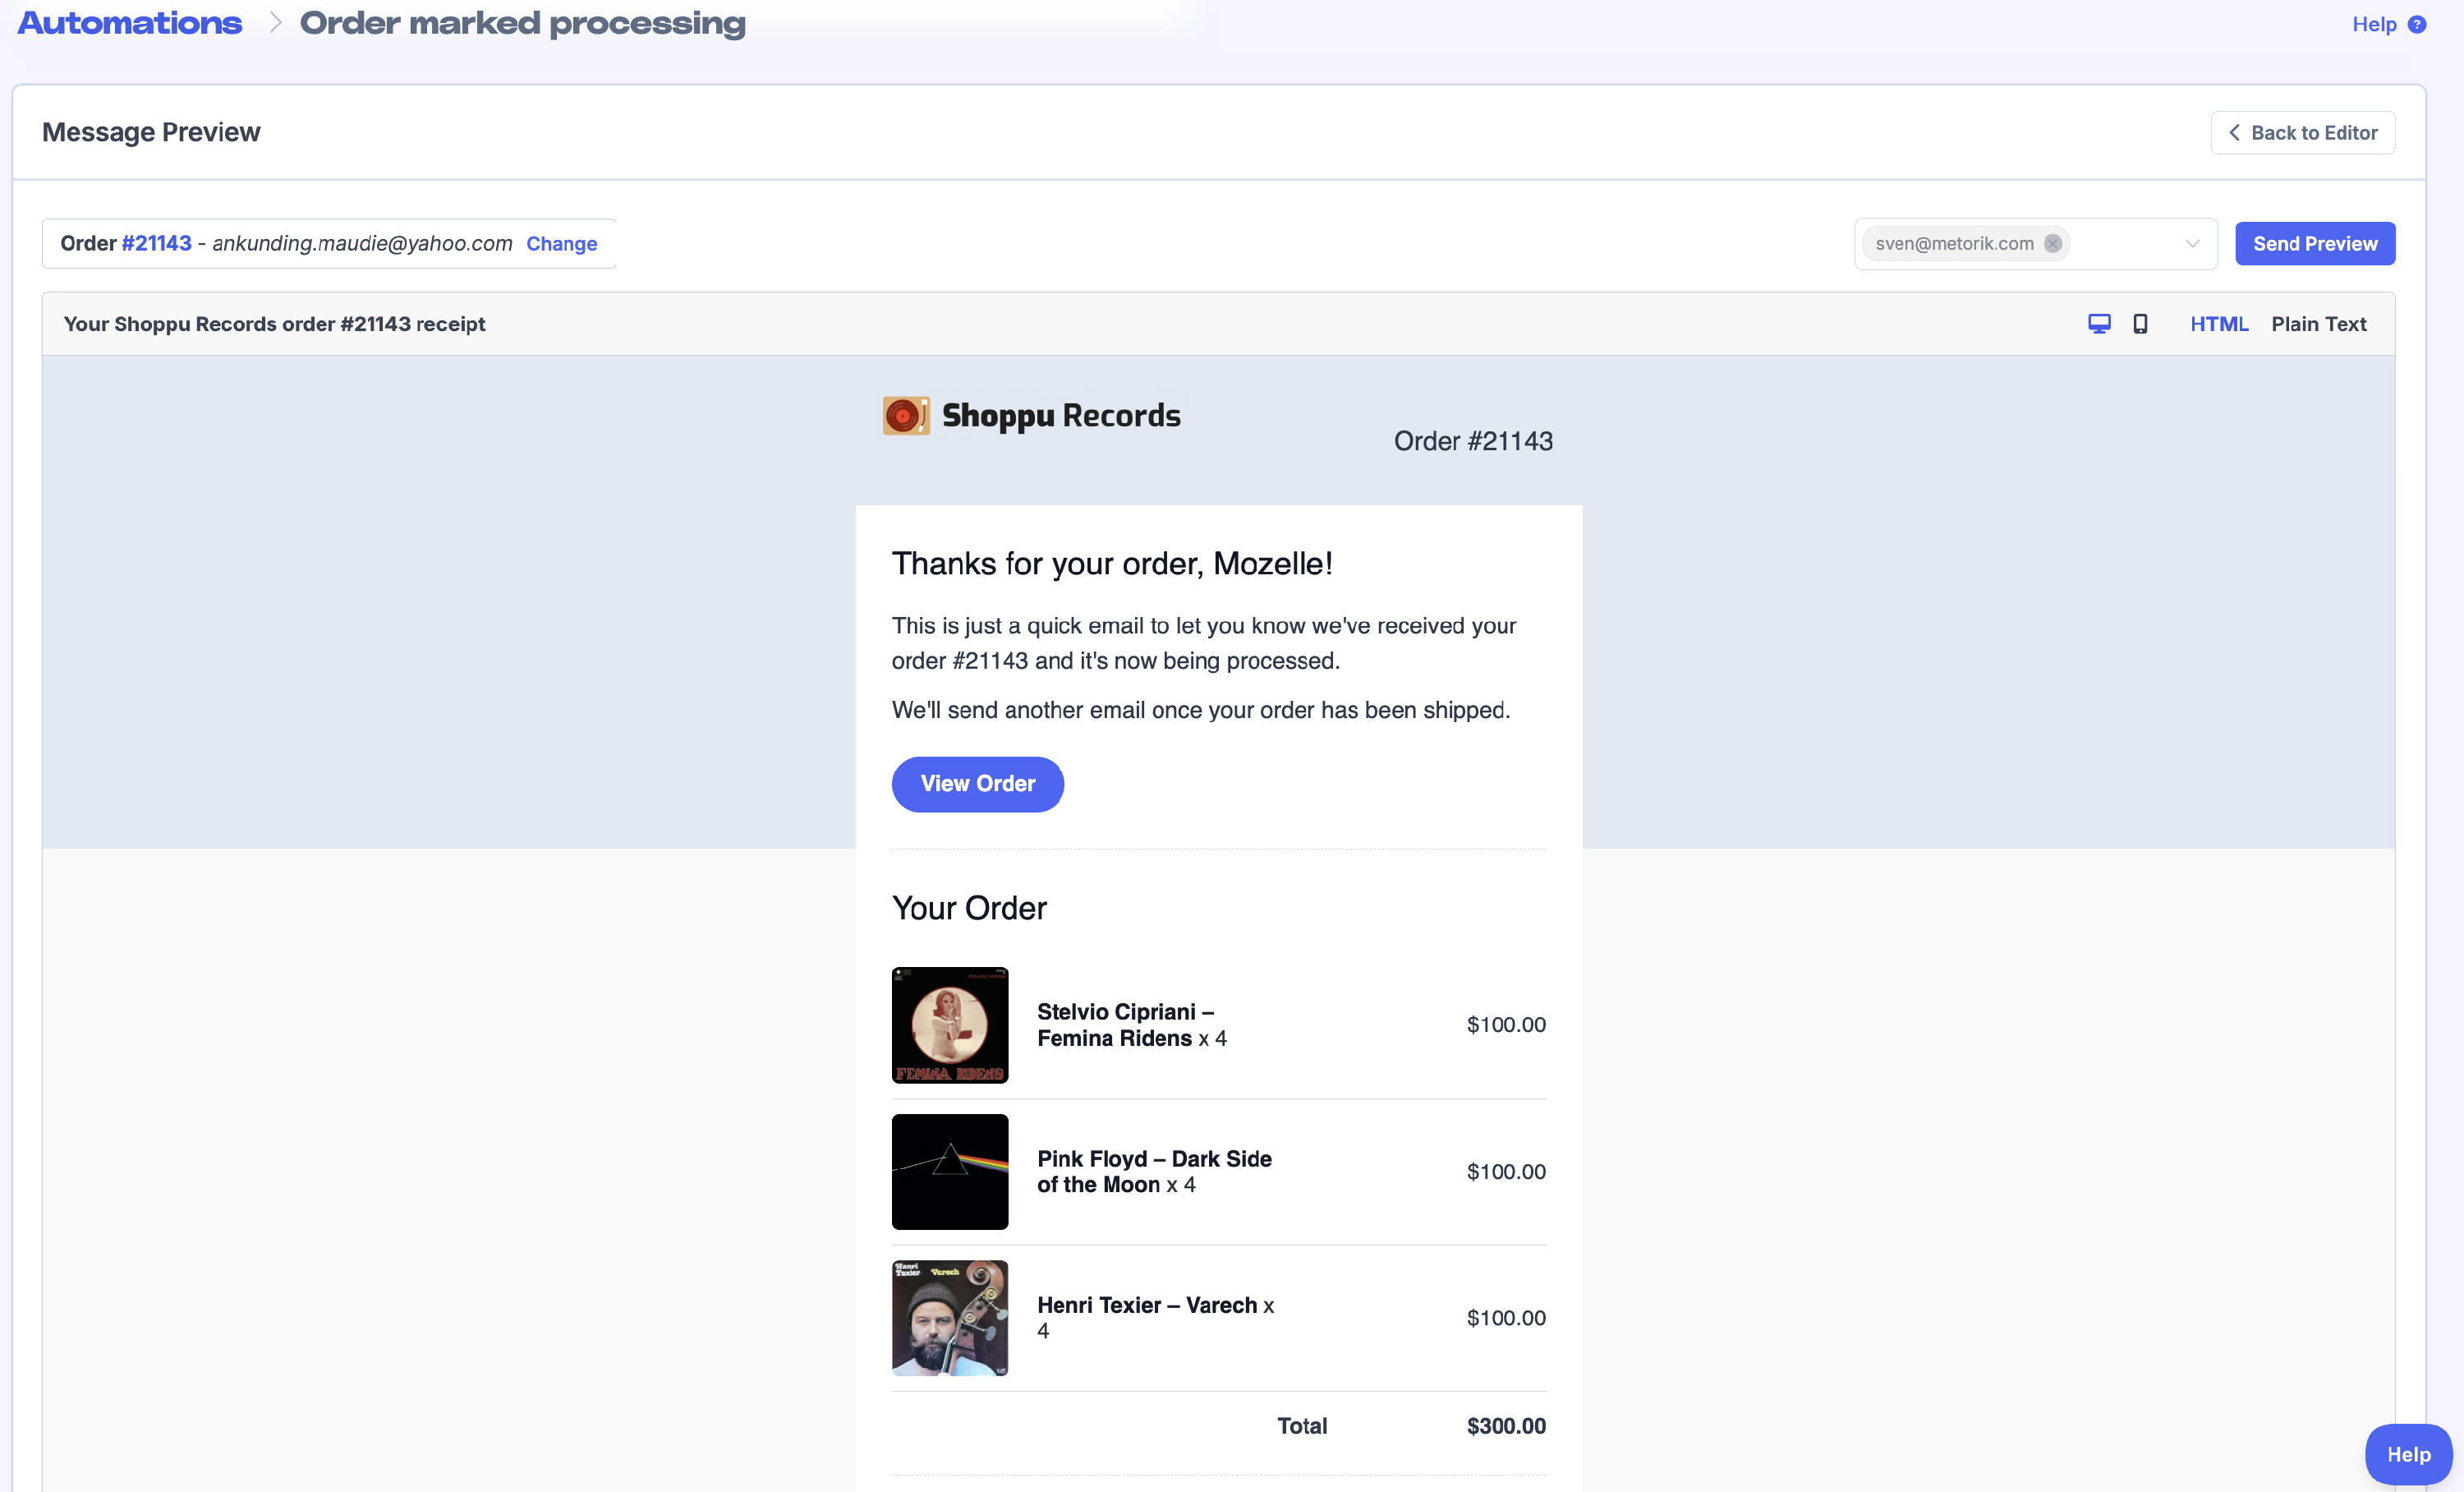Image resolution: width=2464 pixels, height=1492 pixels.
Task: Click the Help question mark icon
Action: [x=2417, y=25]
